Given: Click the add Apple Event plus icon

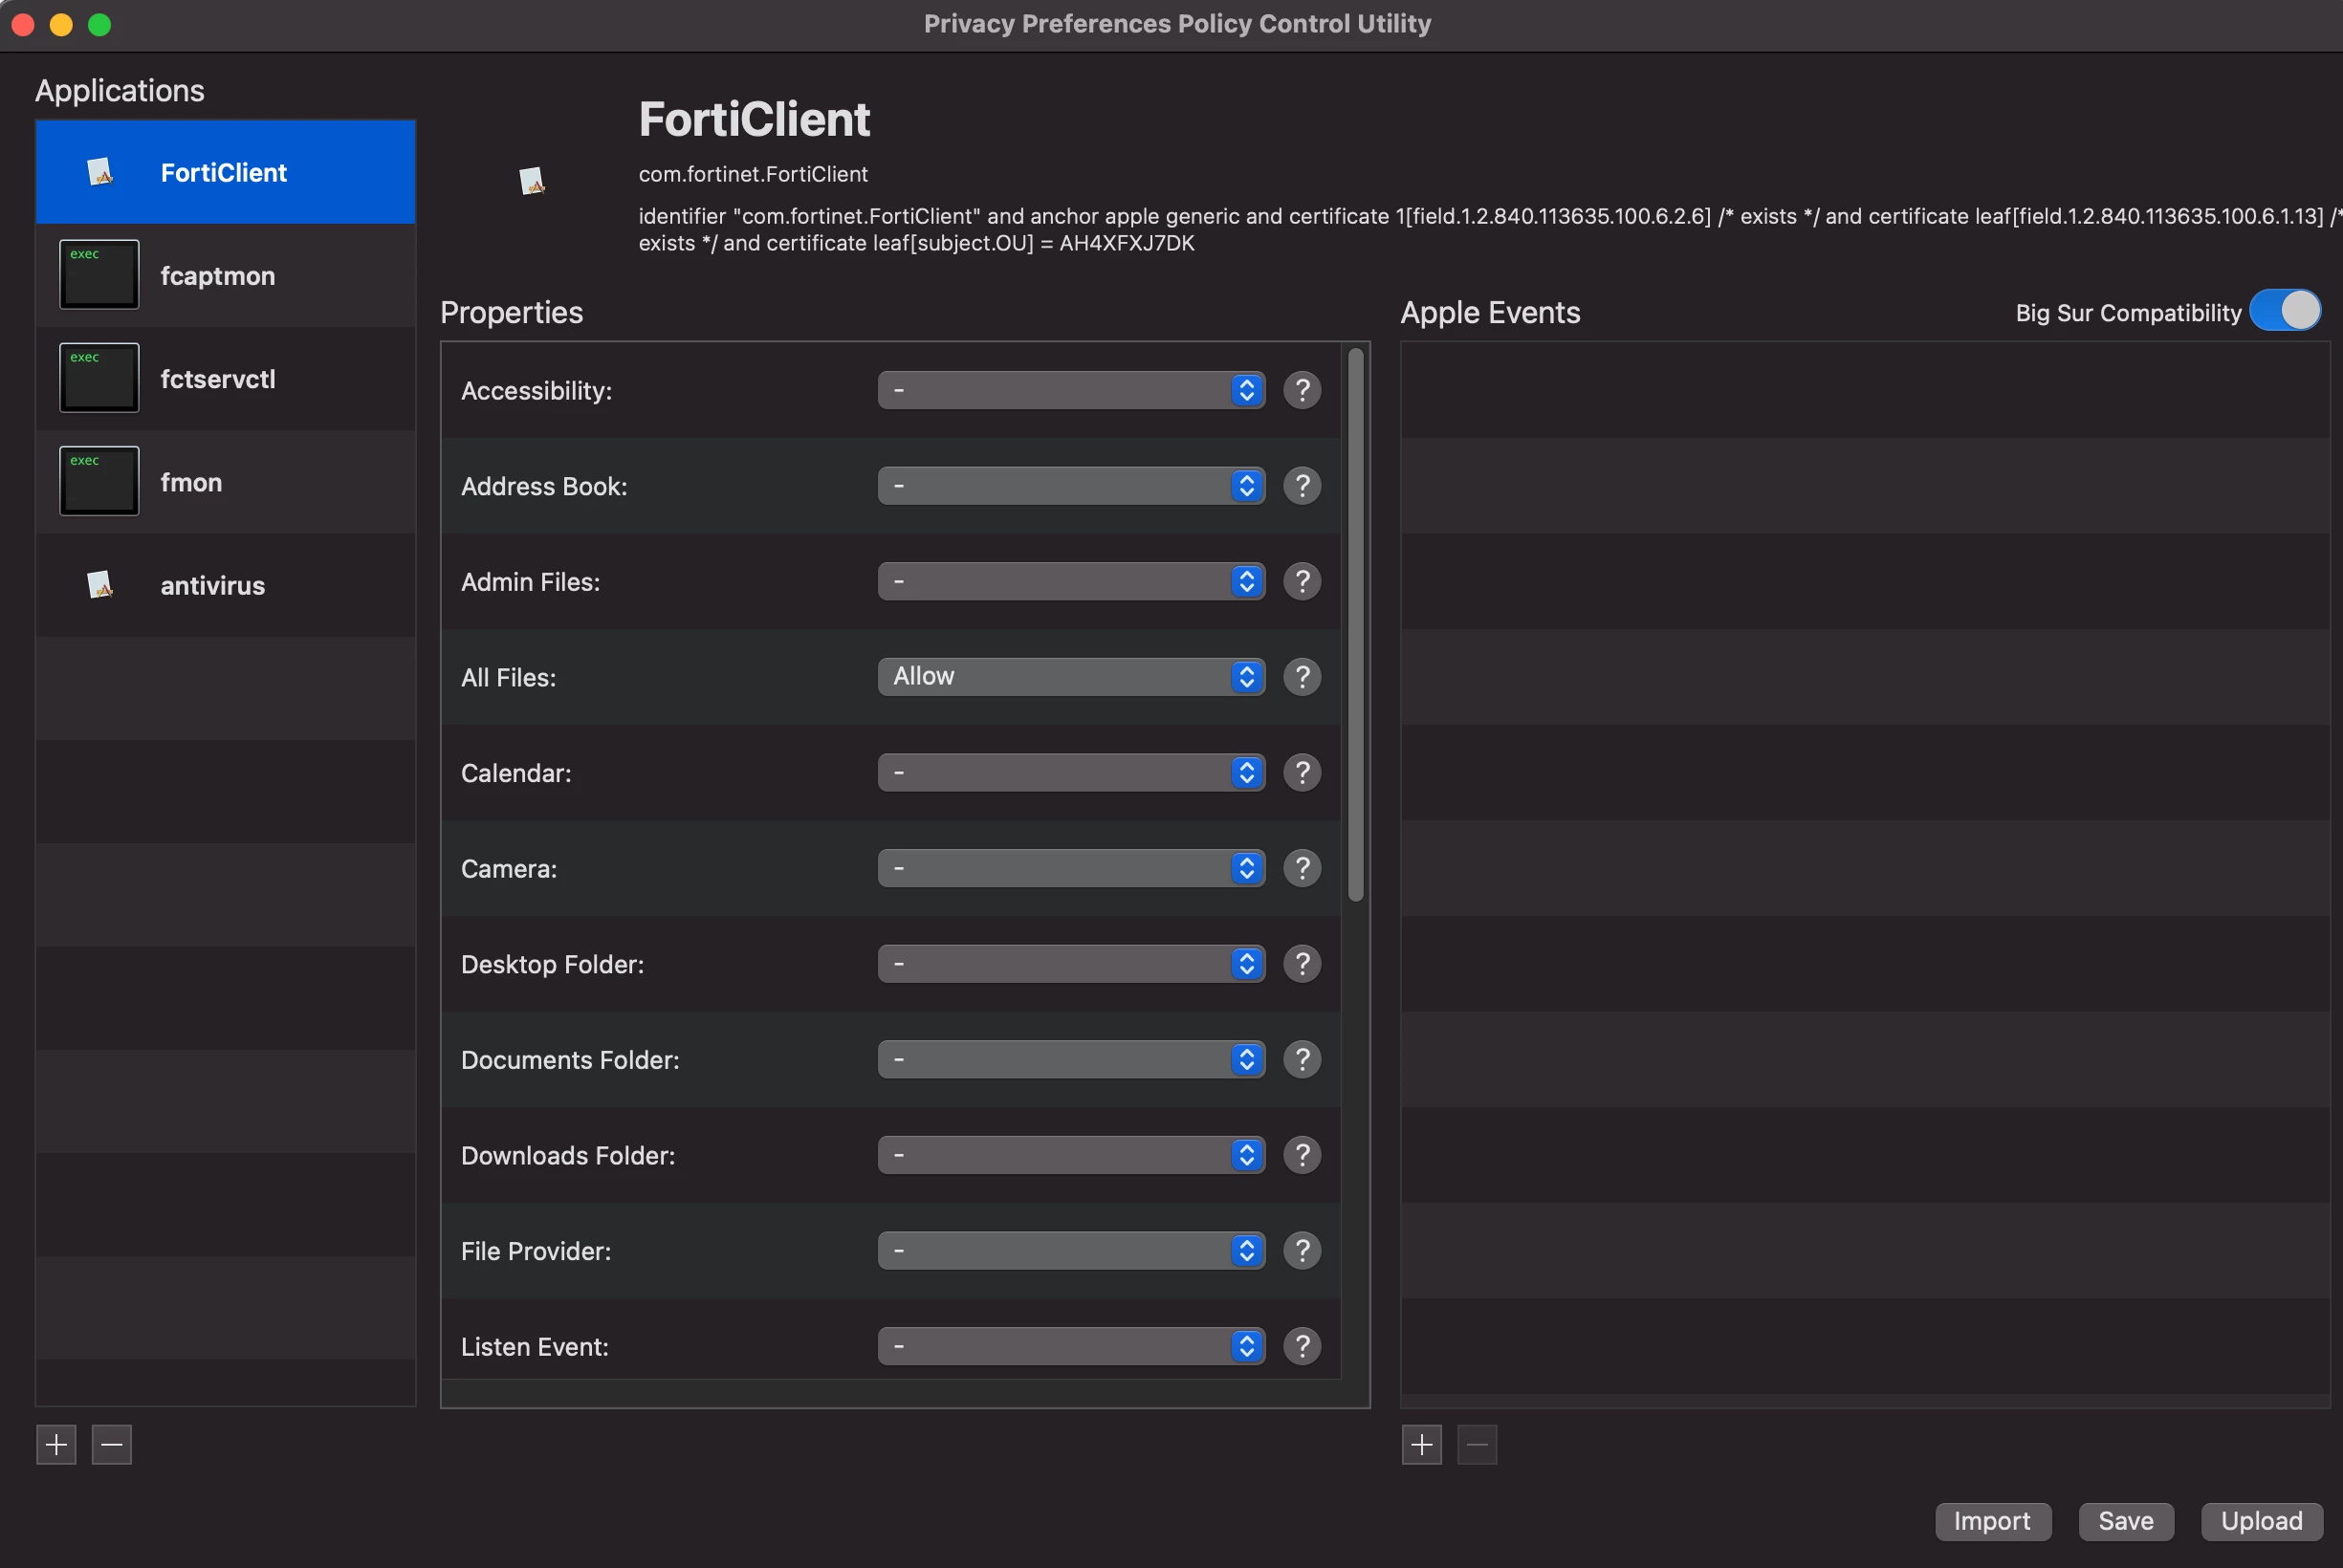Looking at the screenshot, I should 1421,1444.
